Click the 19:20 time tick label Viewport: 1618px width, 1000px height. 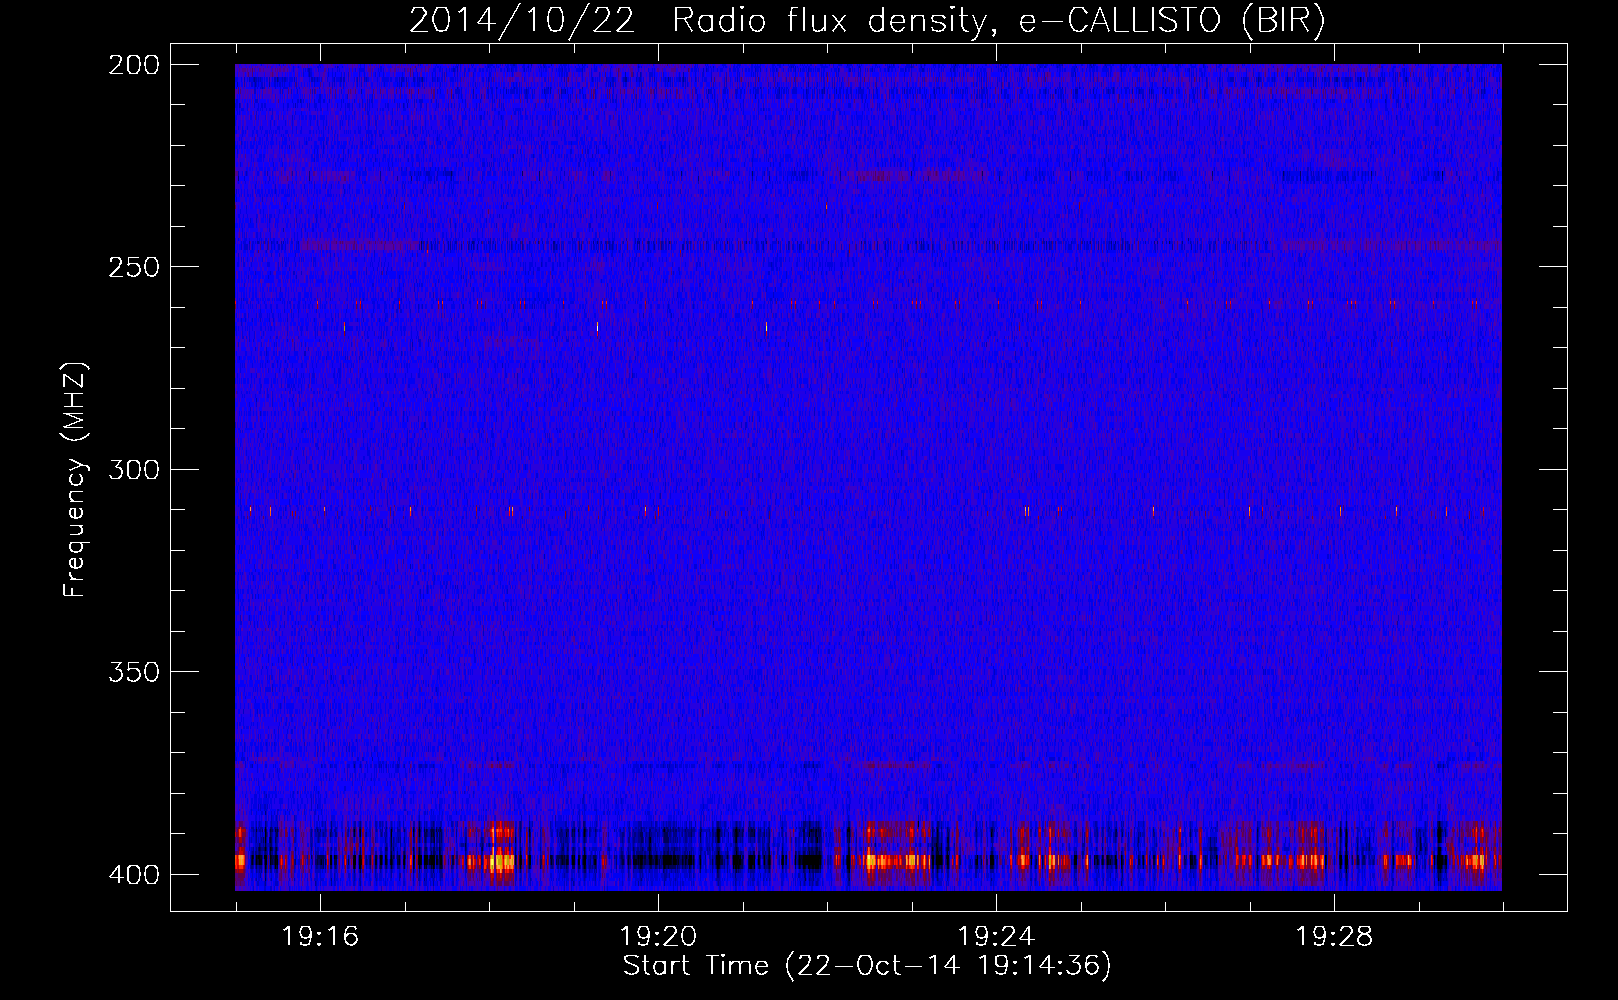pos(658,937)
